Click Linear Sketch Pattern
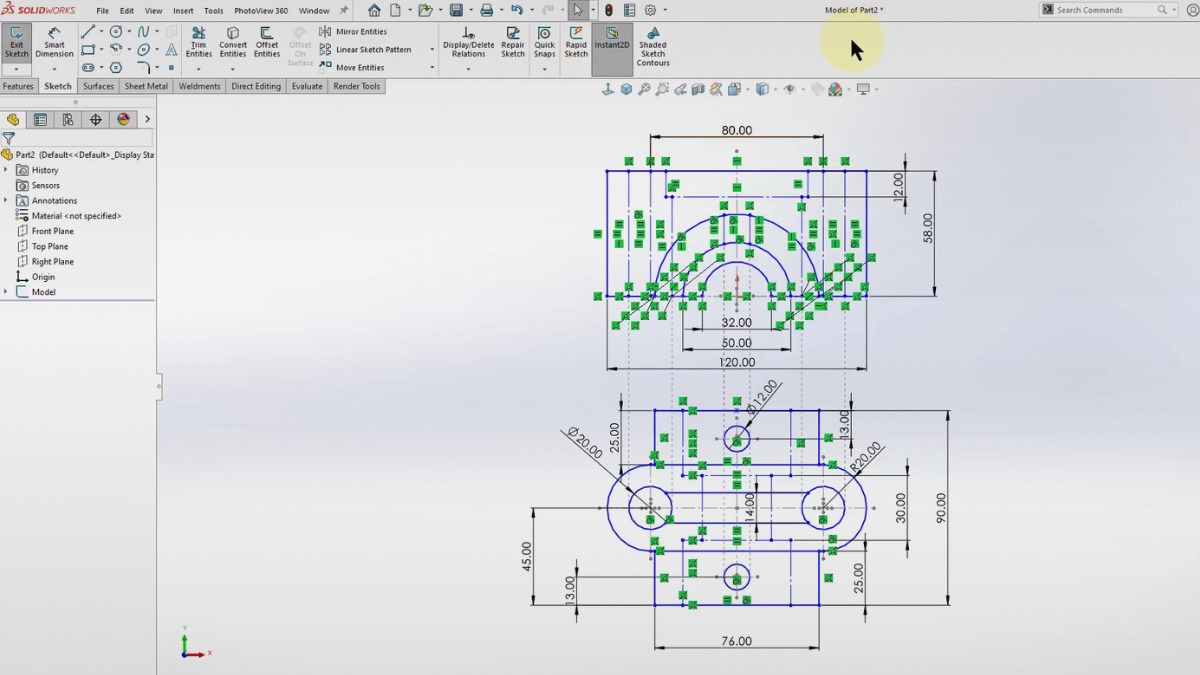1200x675 pixels. 365,50
